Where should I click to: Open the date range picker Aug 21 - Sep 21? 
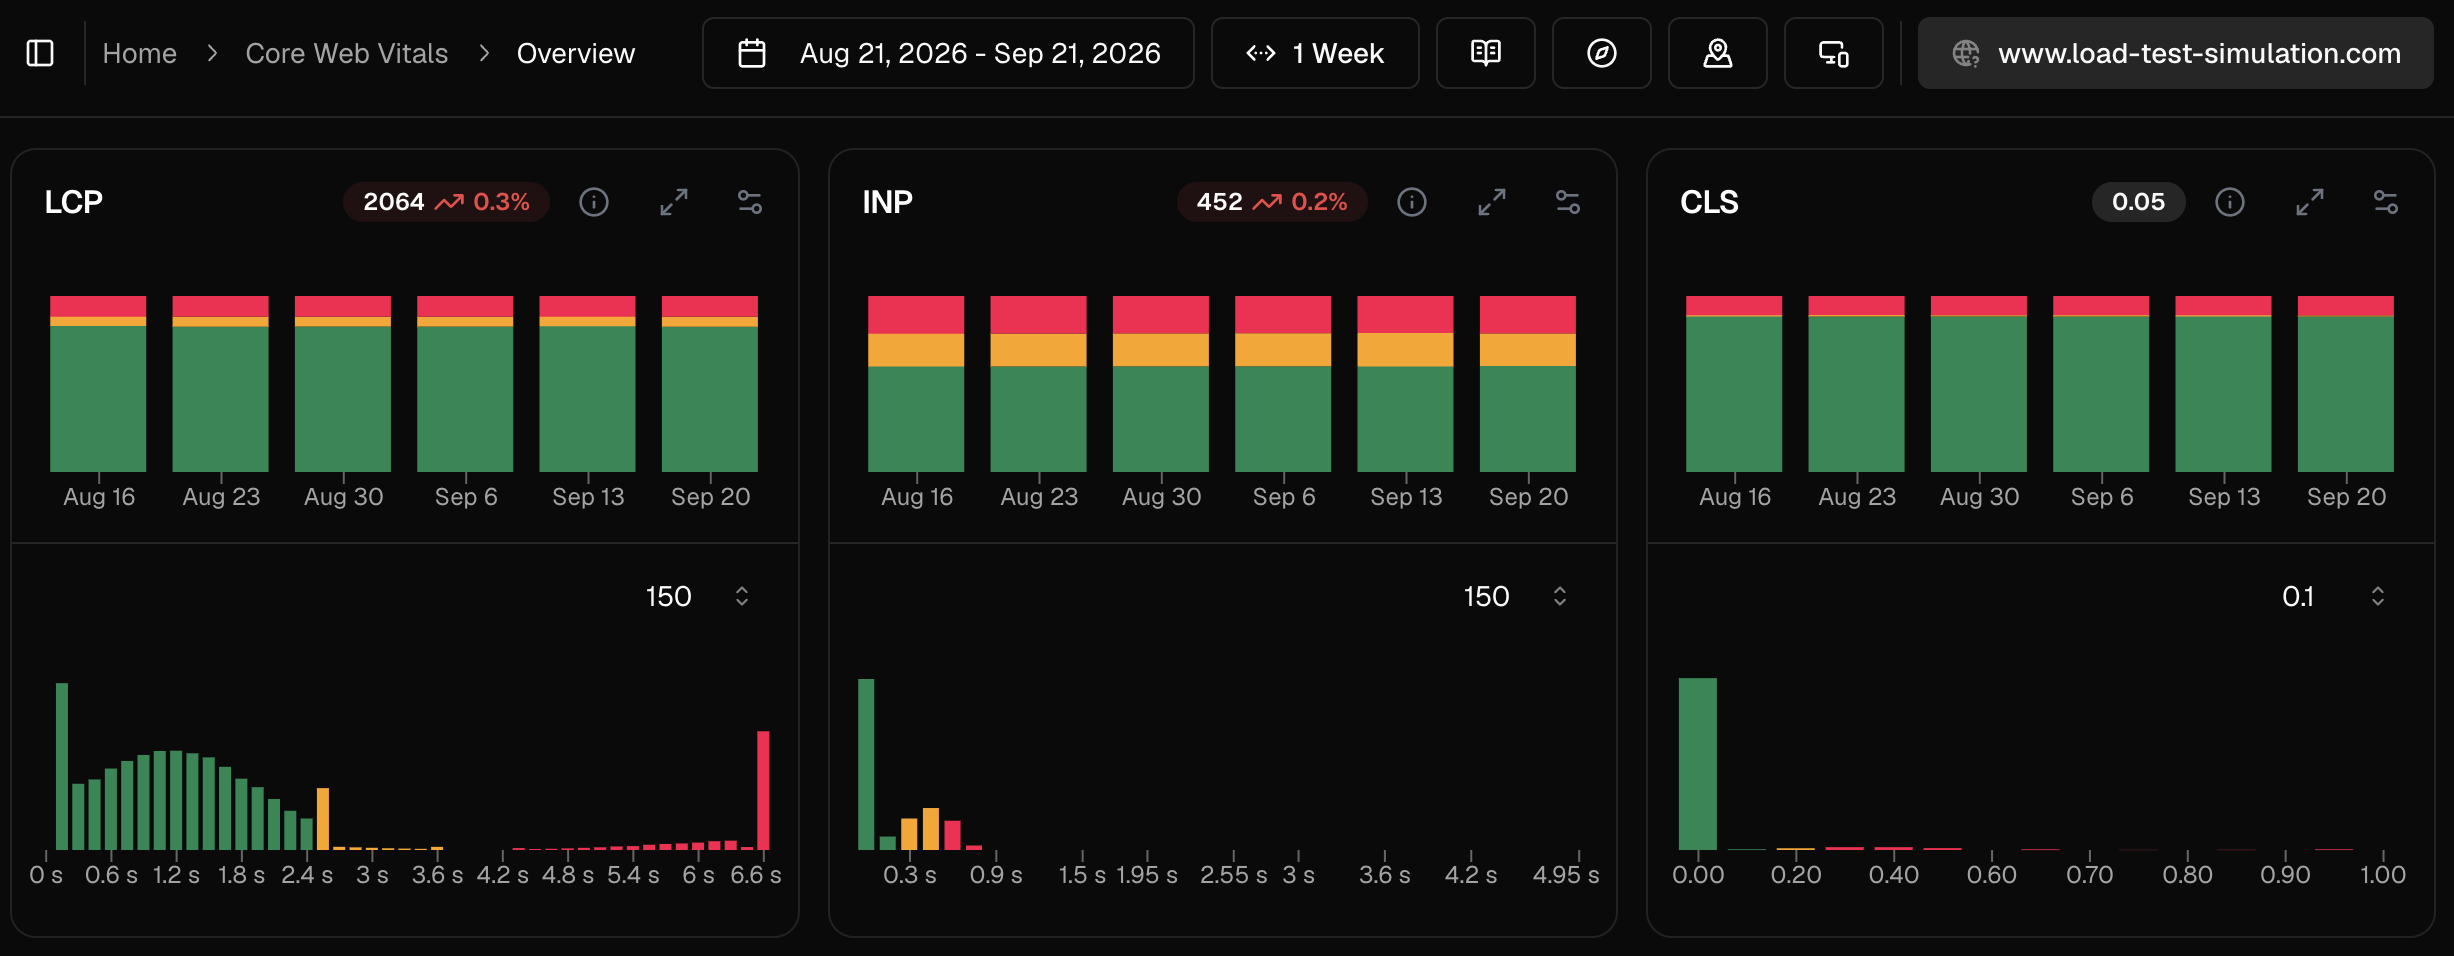(948, 53)
